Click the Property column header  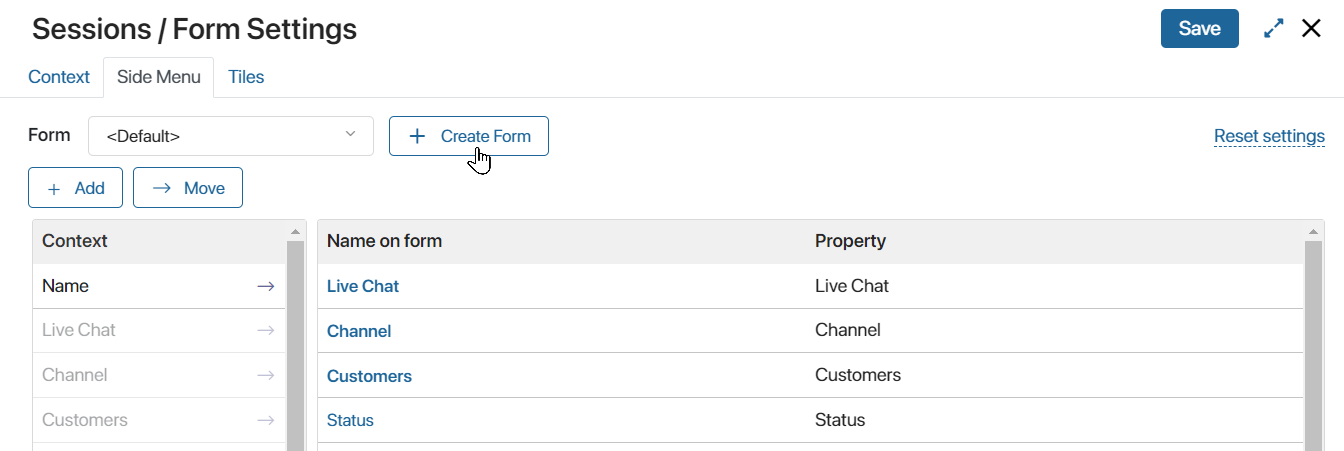(850, 241)
